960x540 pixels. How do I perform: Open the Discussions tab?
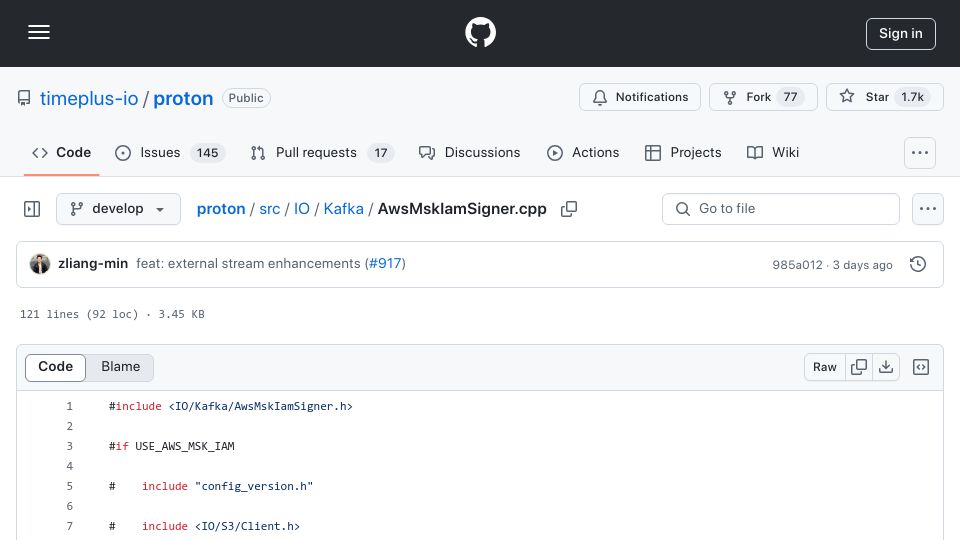(470, 152)
